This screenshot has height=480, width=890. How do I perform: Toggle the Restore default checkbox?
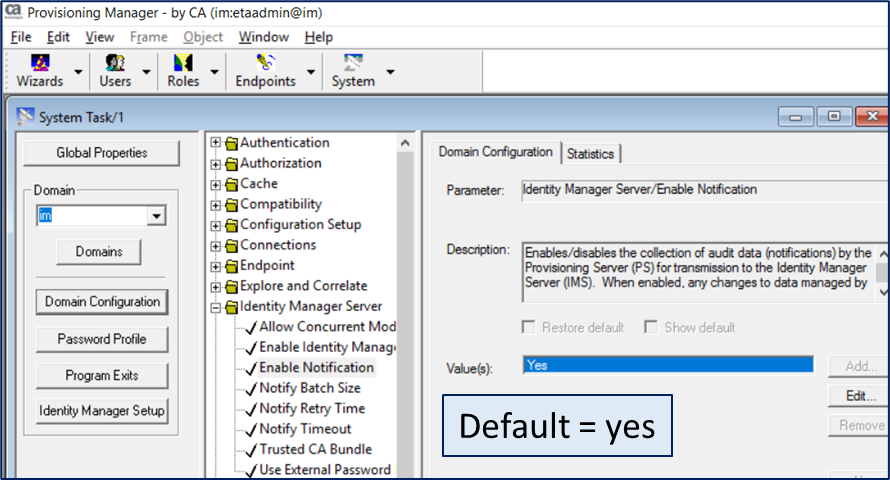pyautogui.click(x=529, y=328)
